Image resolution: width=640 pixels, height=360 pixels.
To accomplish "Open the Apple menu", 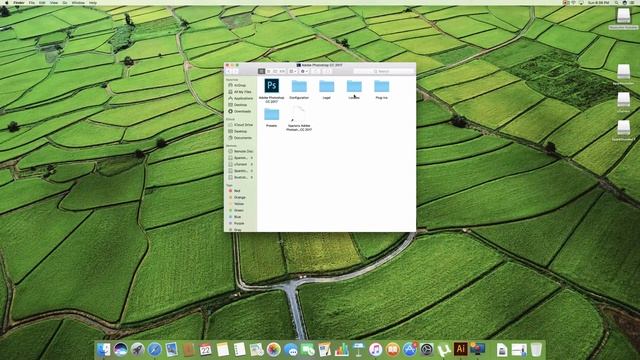I will tap(7, 2).
